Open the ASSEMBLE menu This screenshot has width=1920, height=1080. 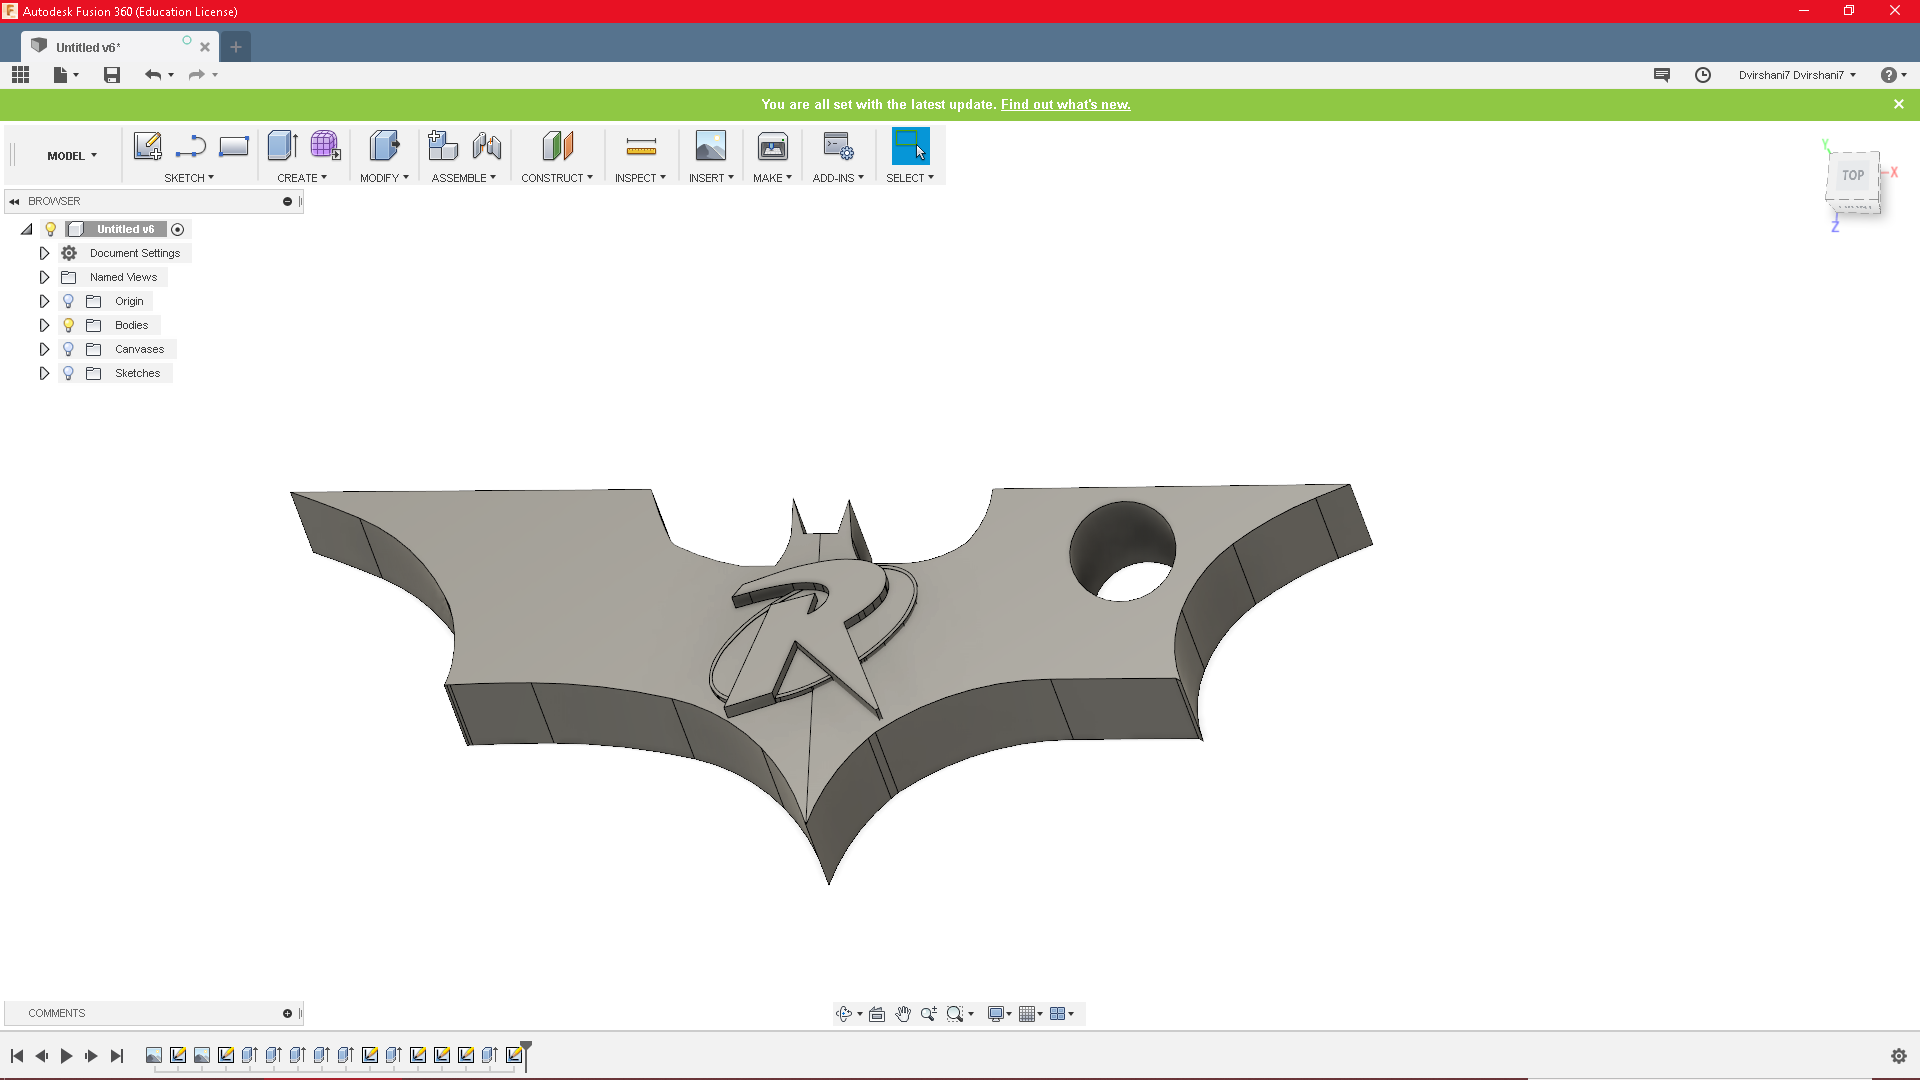(x=464, y=178)
